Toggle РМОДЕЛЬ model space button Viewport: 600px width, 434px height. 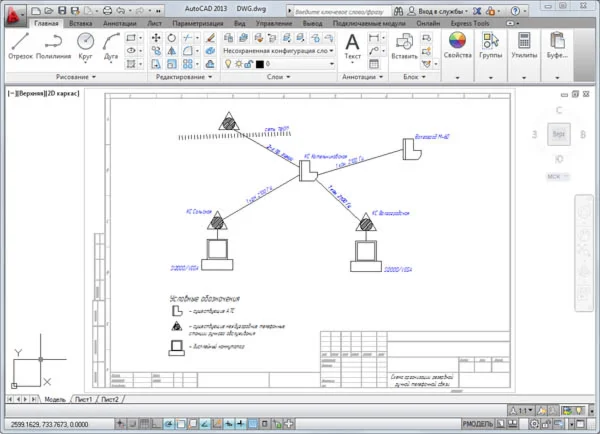478,424
